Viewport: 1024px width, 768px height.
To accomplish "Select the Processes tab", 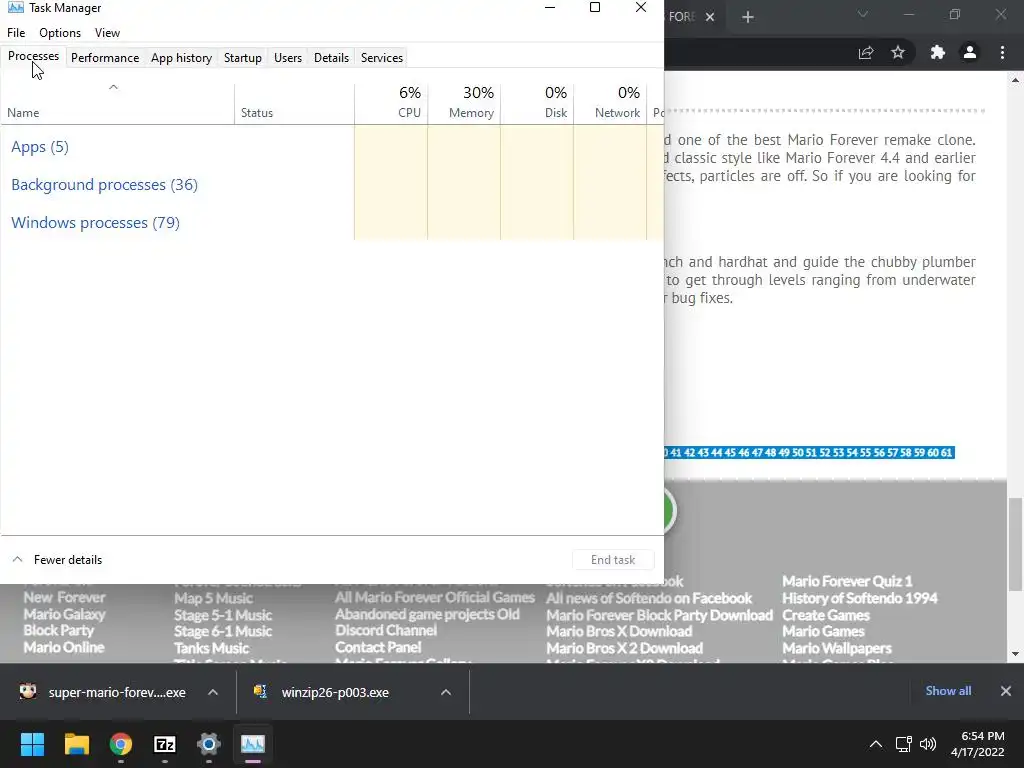I will click(x=33, y=57).
